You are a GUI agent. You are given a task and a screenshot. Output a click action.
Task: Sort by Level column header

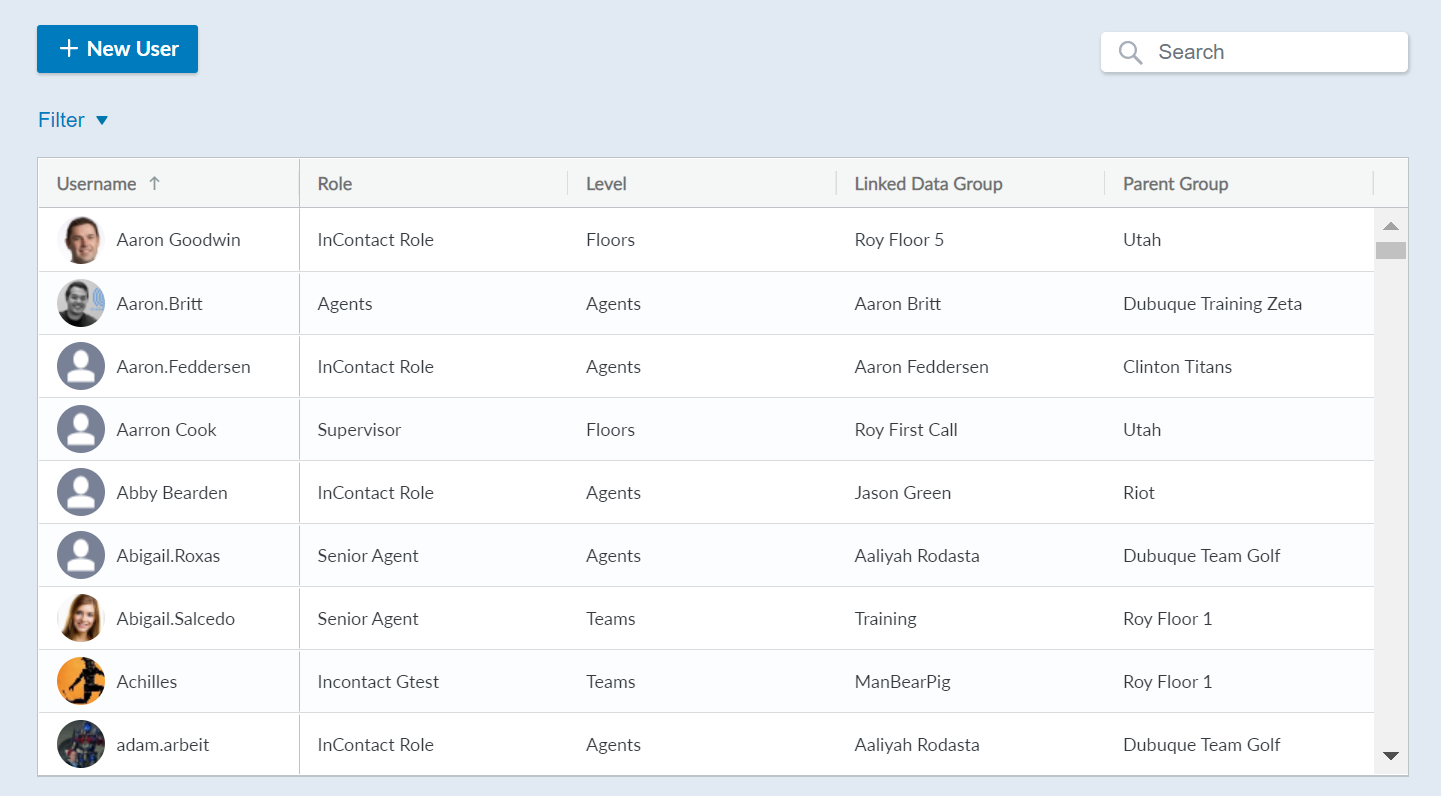(606, 184)
